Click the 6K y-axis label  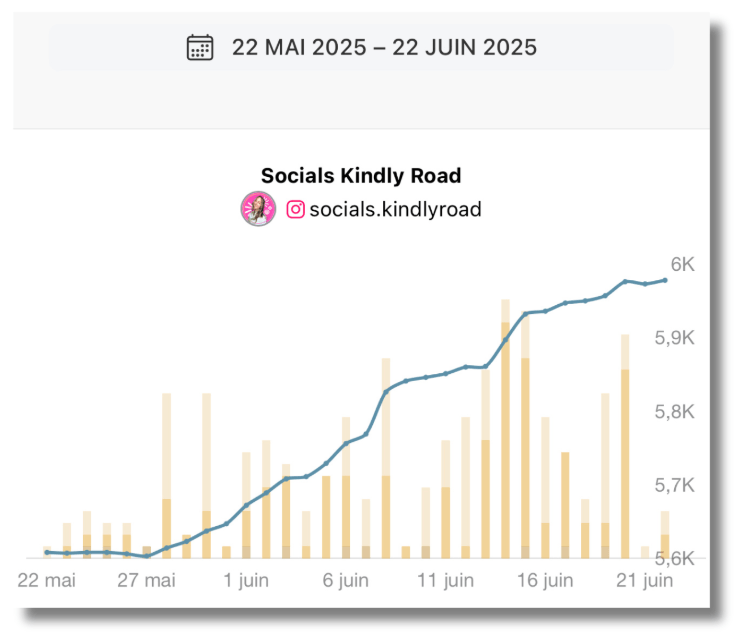tap(682, 264)
